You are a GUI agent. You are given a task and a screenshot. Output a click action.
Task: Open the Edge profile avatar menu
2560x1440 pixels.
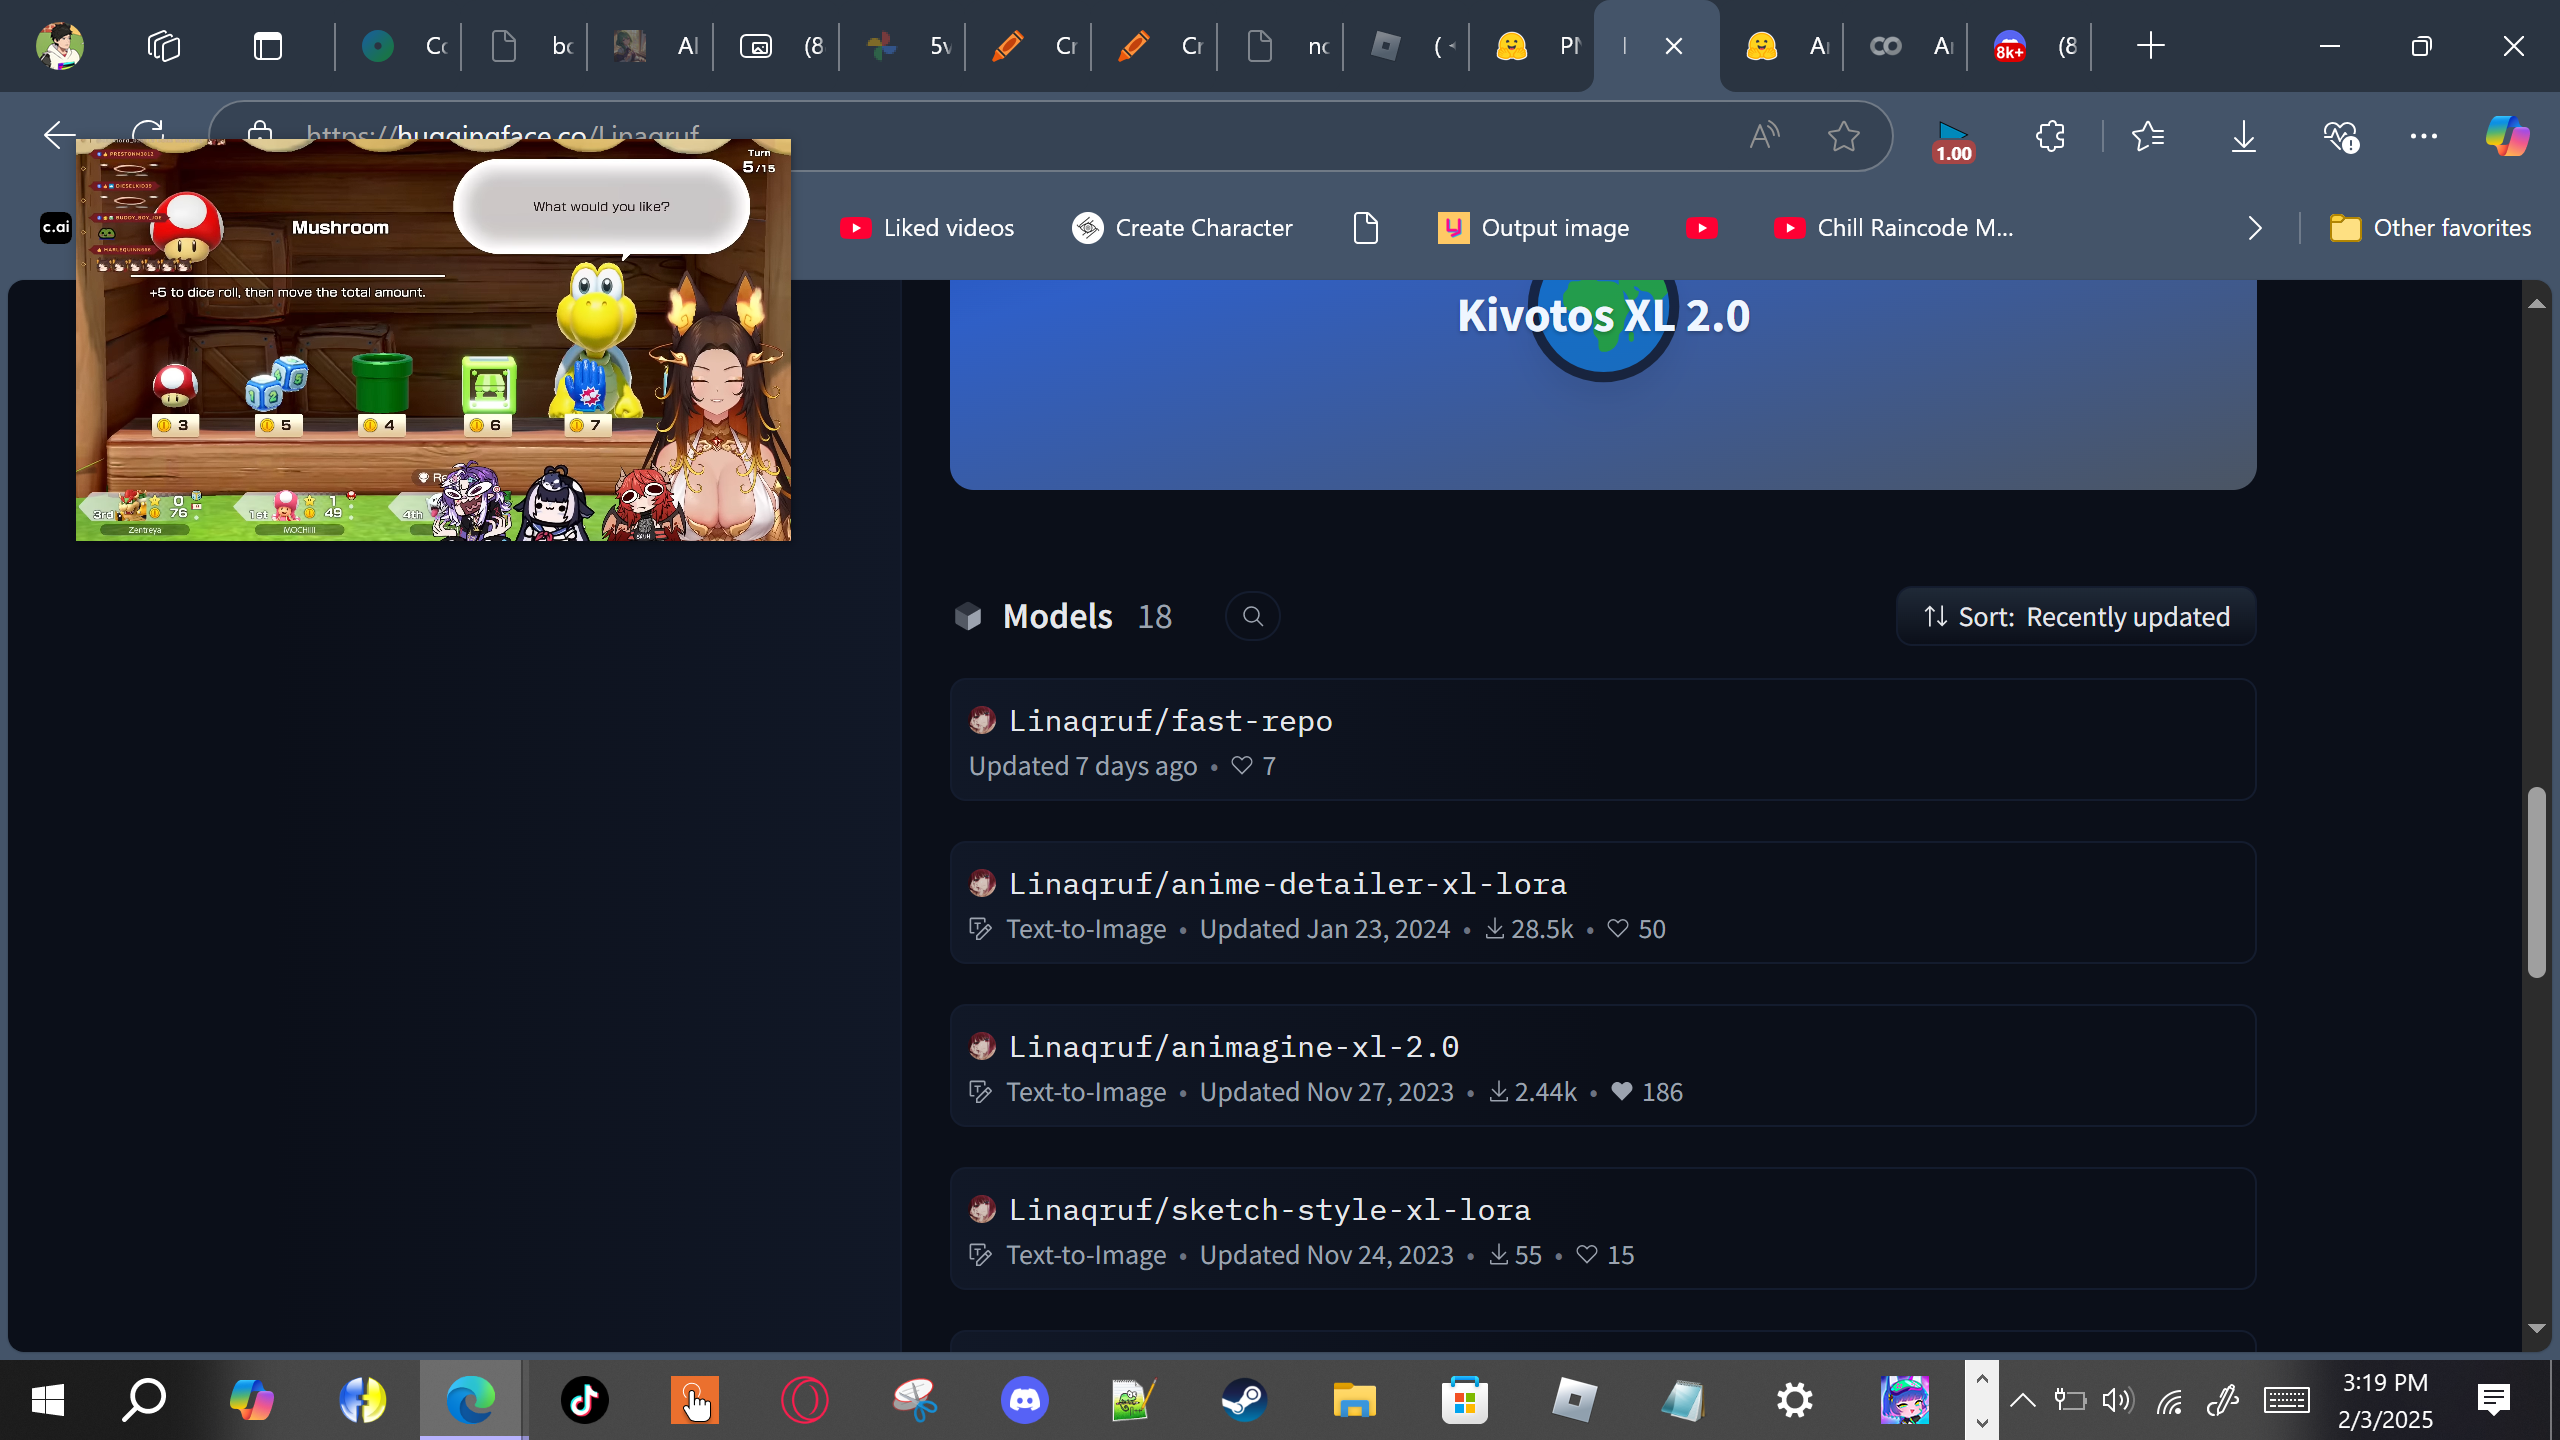click(60, 46)
